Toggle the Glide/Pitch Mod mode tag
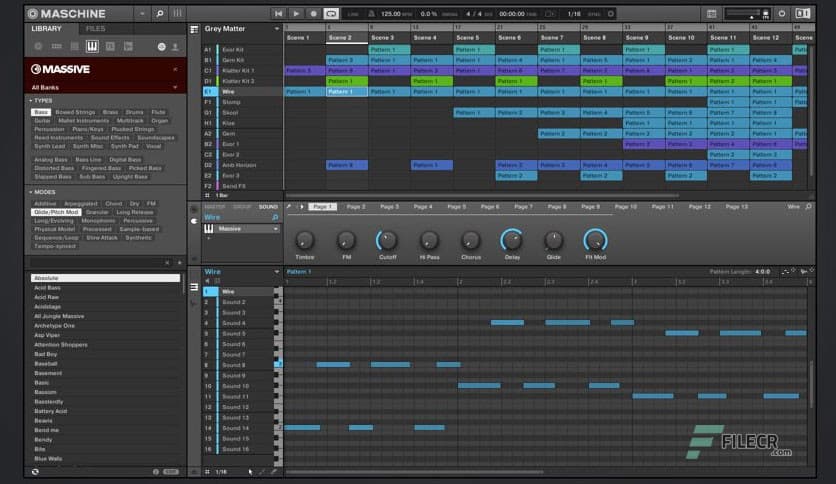This screenshot has width=836, height=484. tap(56, 212)
